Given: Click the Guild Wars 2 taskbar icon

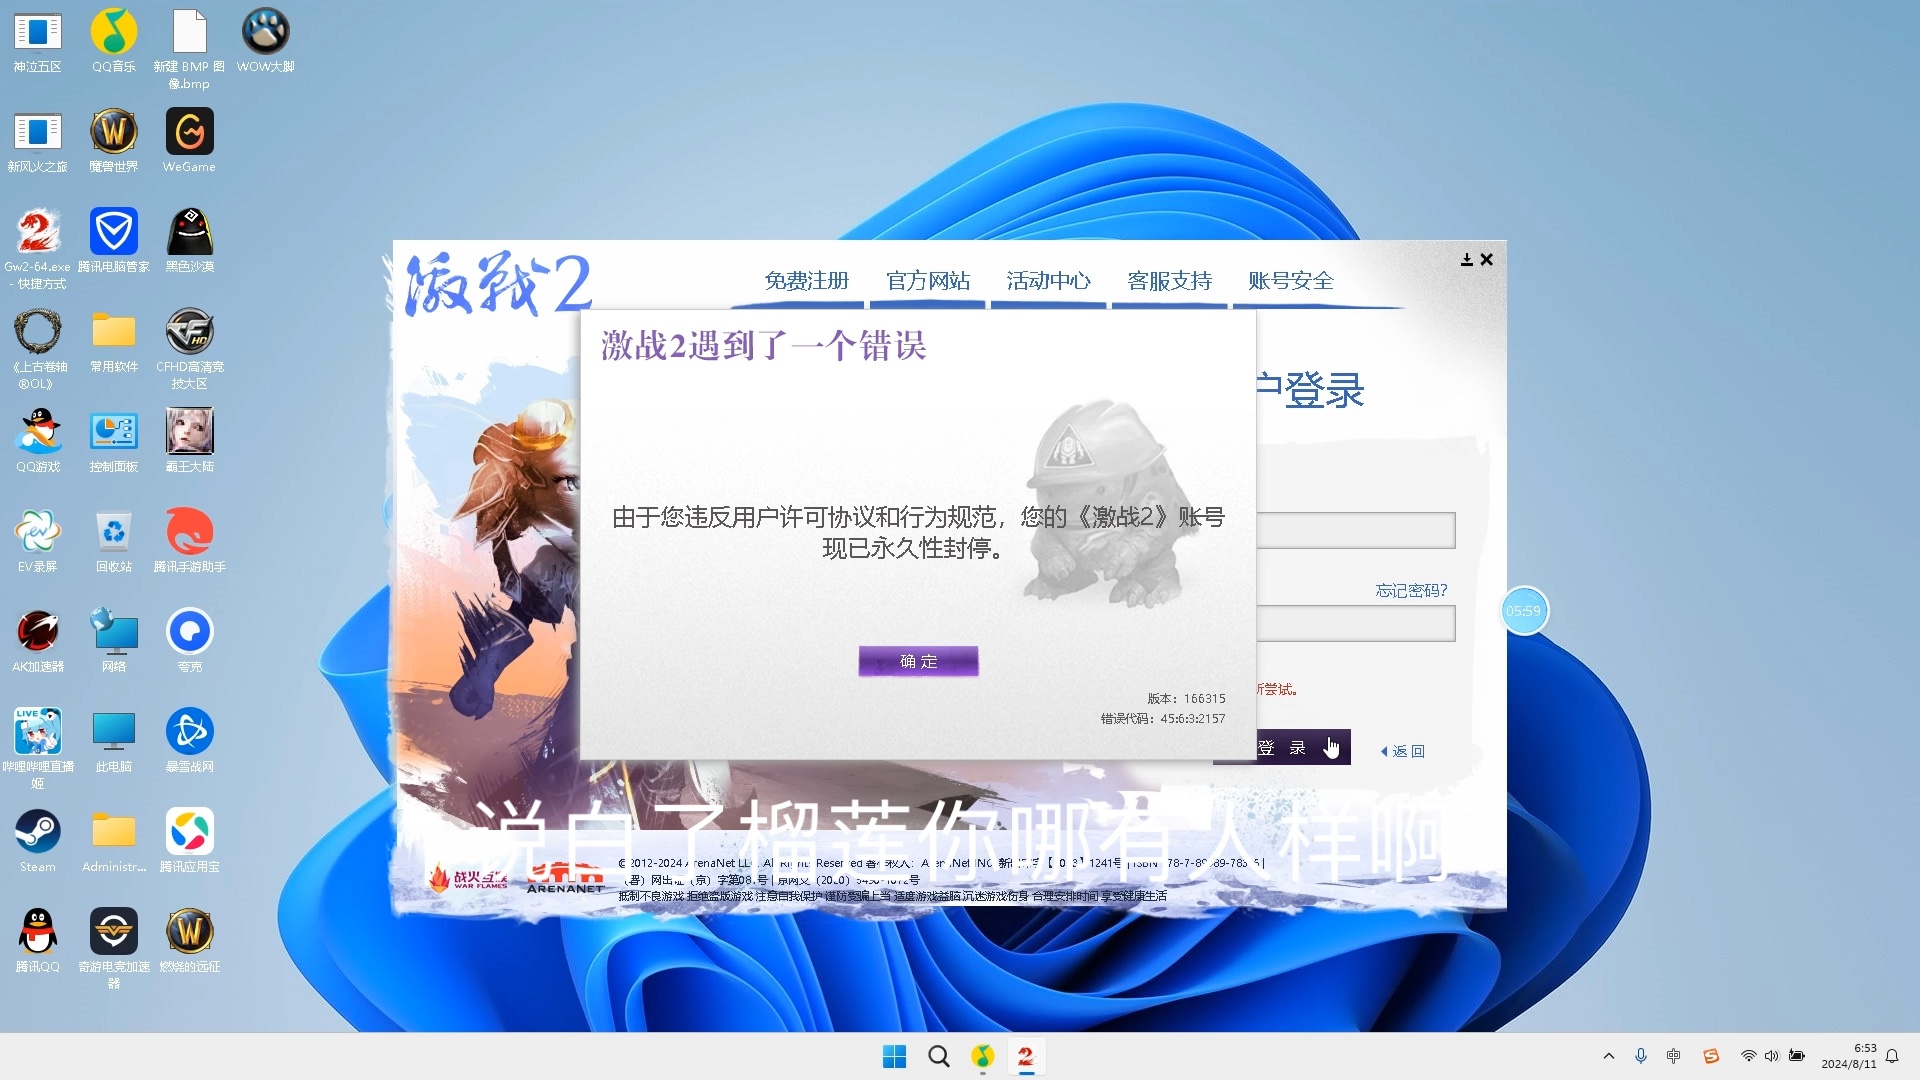Looking at the screenshot, I should (1025, 1055).
